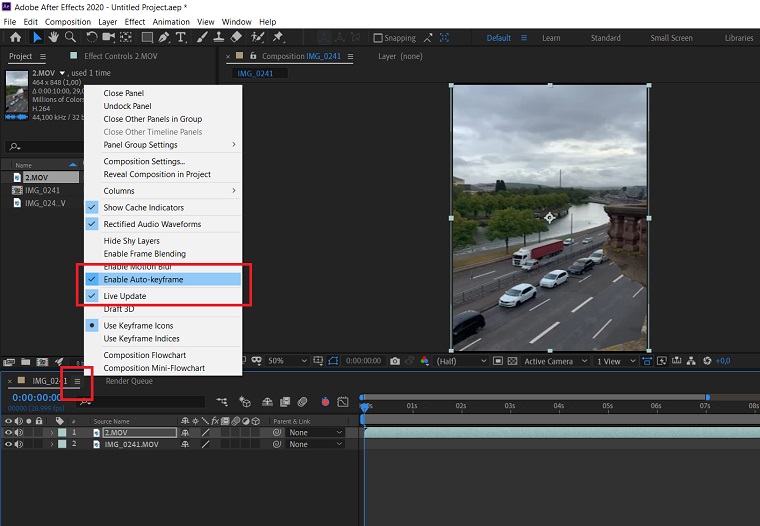Select the Zoom tool in toolbar
The width and height of the screenshot is (760, 526).
point(71,38)
